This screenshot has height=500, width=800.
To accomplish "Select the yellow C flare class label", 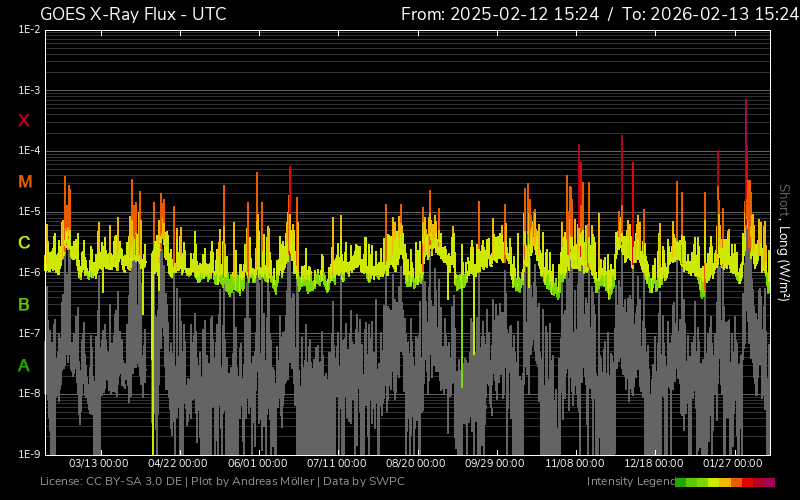I will [24, 243].
